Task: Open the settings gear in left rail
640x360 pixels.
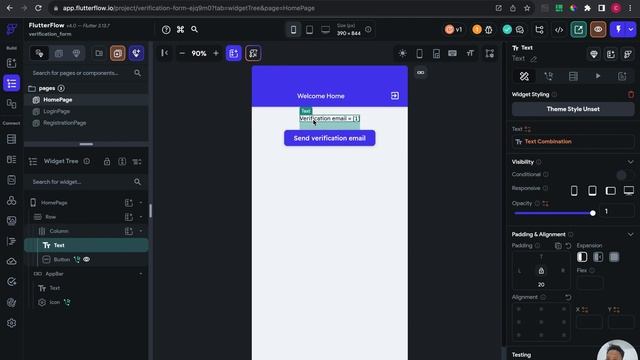Action: coord(11,323)
